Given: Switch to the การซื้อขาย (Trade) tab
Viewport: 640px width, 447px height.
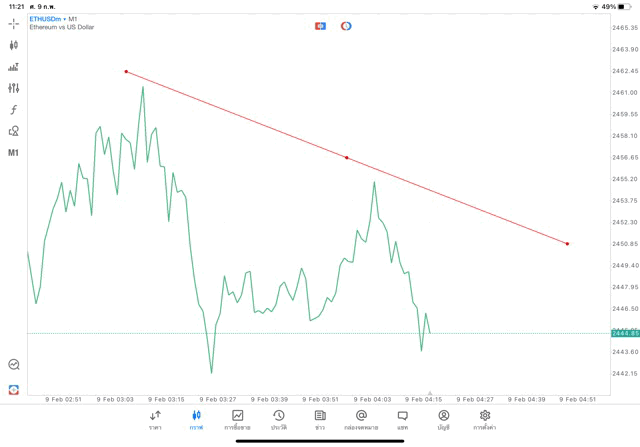Looking at the screenshot, I should 237,420.
